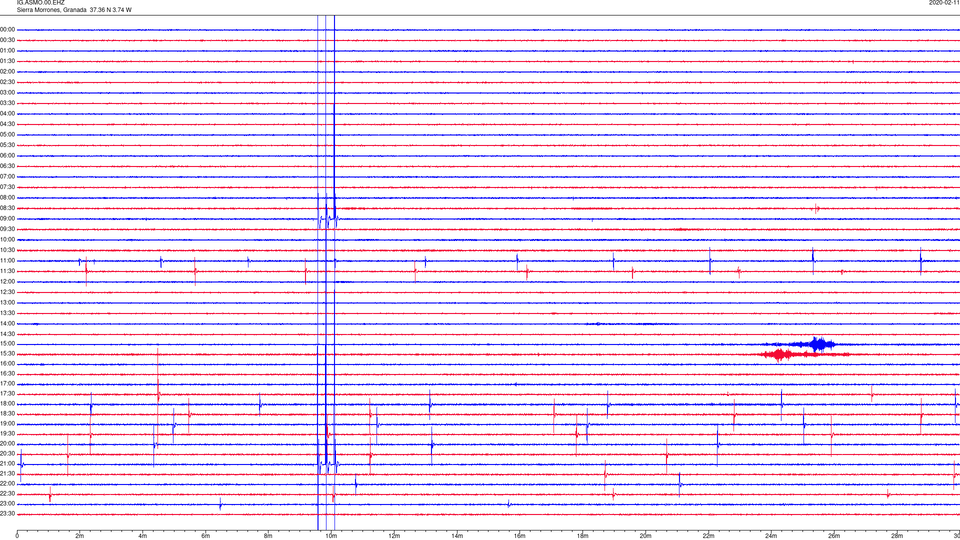Viewport: 960px width, 540px height.
Task: Select the 08:00 trace time label
Action: tap(8, 198)
